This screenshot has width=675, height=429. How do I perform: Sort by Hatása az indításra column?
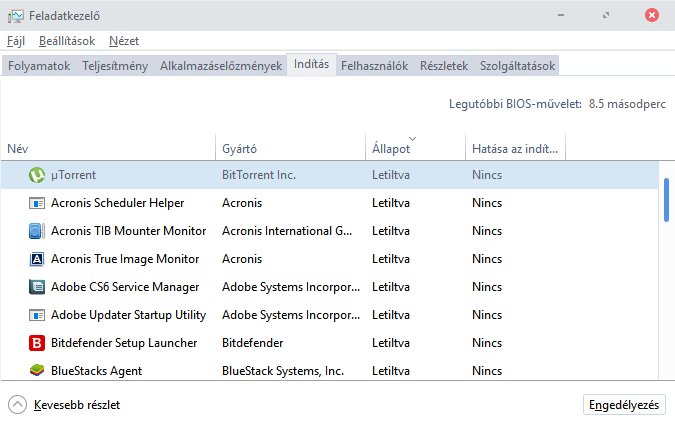(514, 149)
